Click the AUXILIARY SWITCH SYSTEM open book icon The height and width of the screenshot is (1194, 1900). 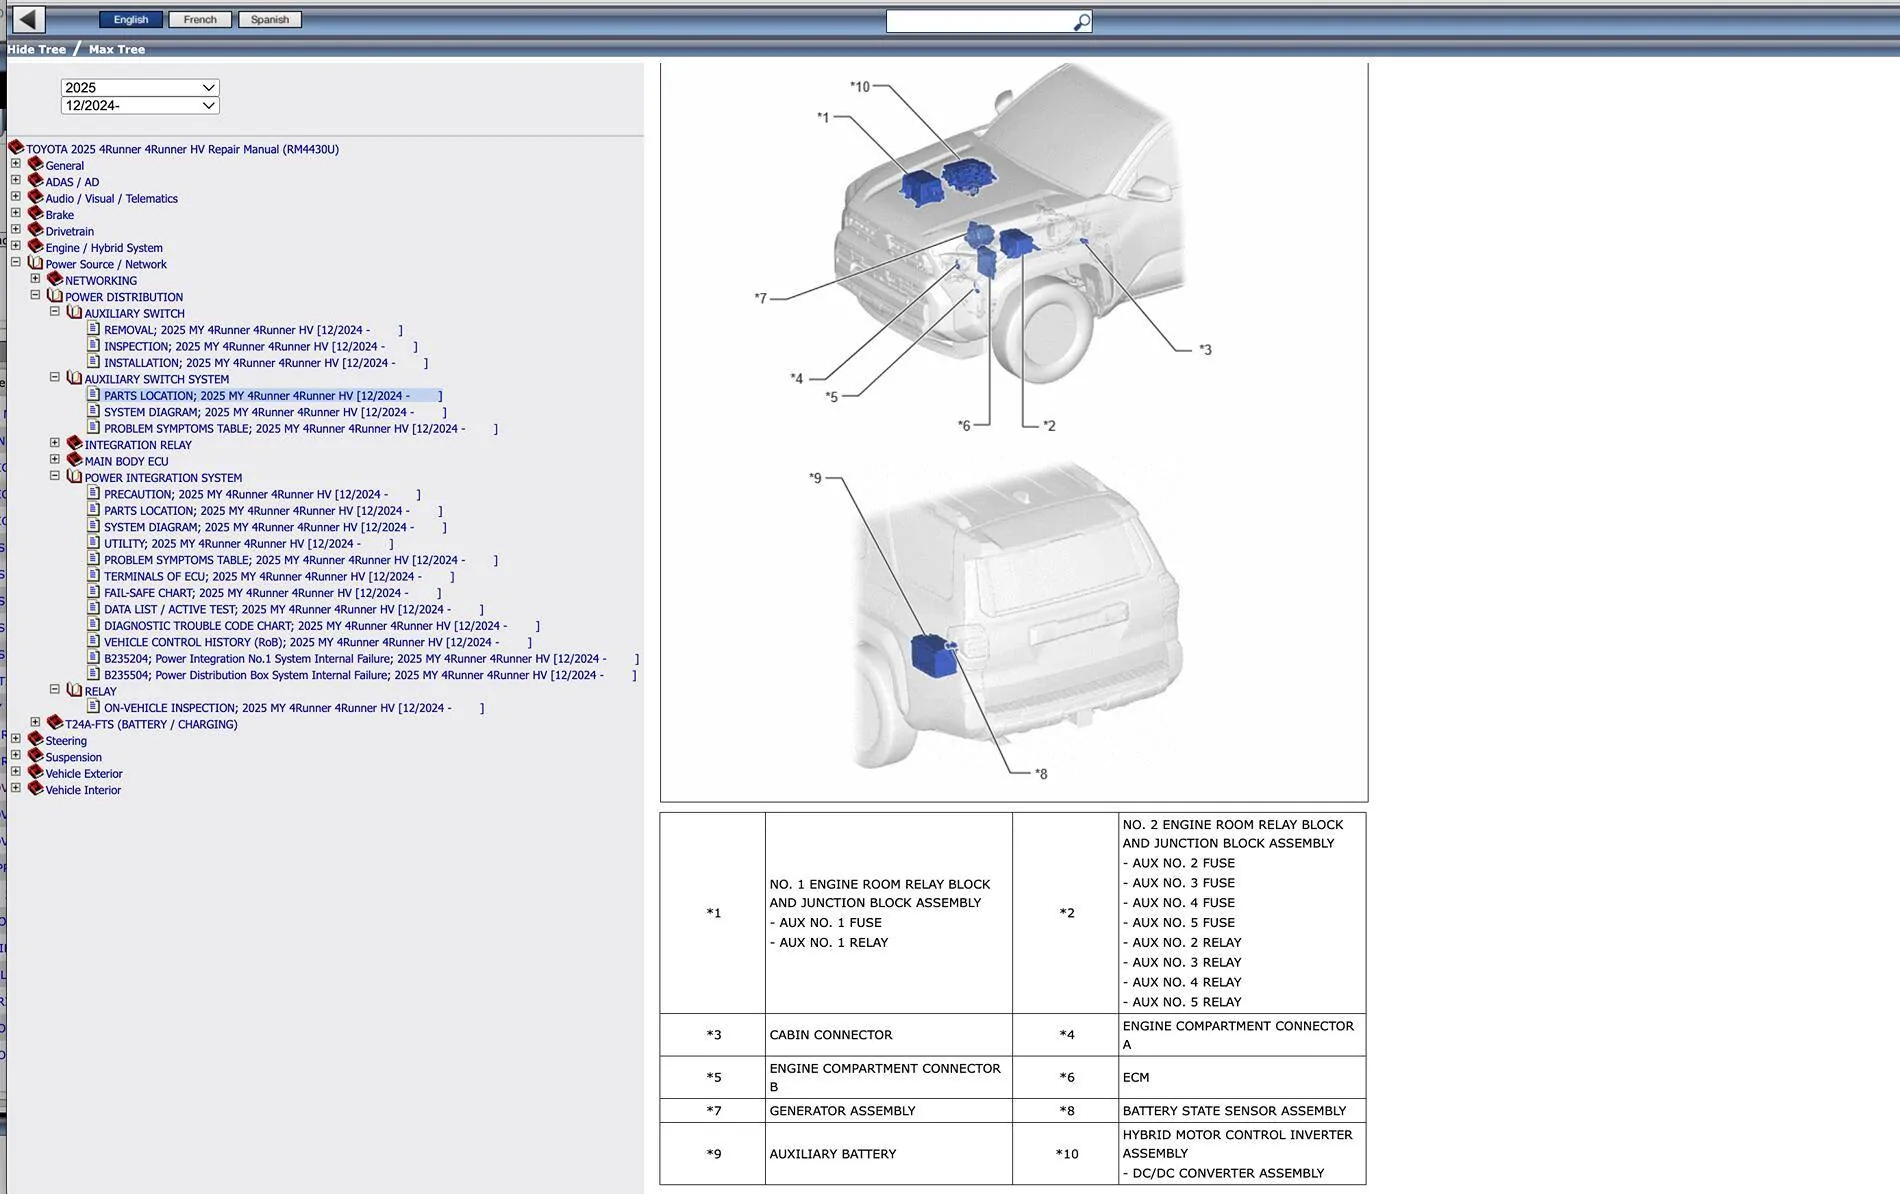(74, 378)
